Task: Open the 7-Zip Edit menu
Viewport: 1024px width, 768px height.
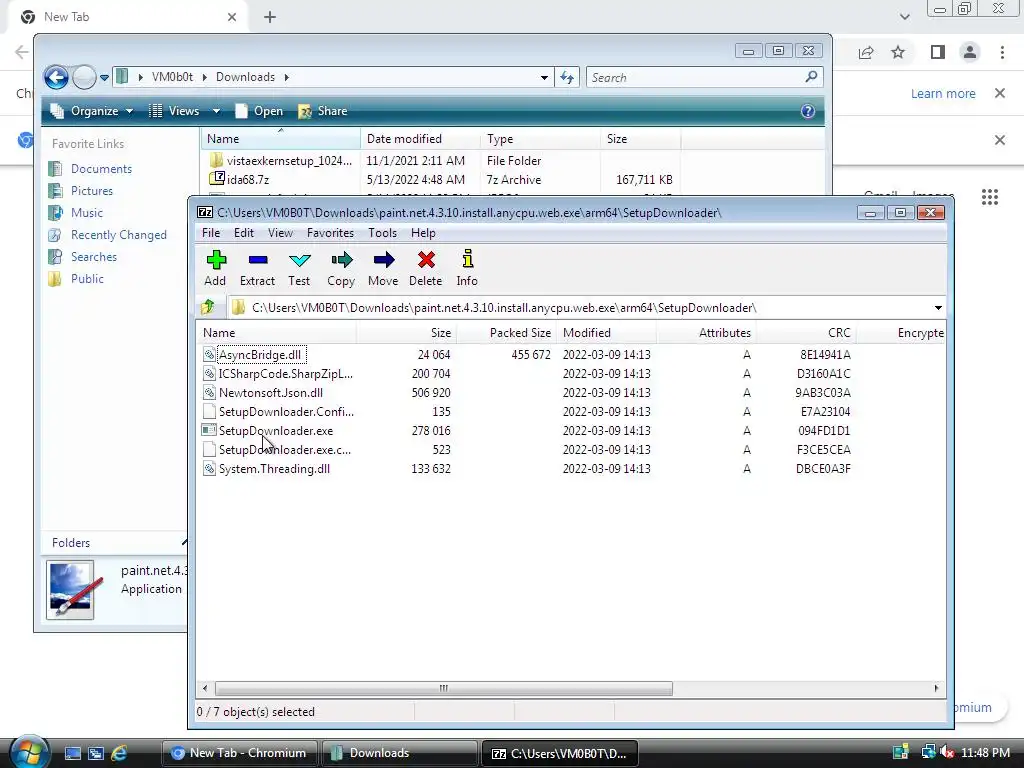Action: click(244, 233)
